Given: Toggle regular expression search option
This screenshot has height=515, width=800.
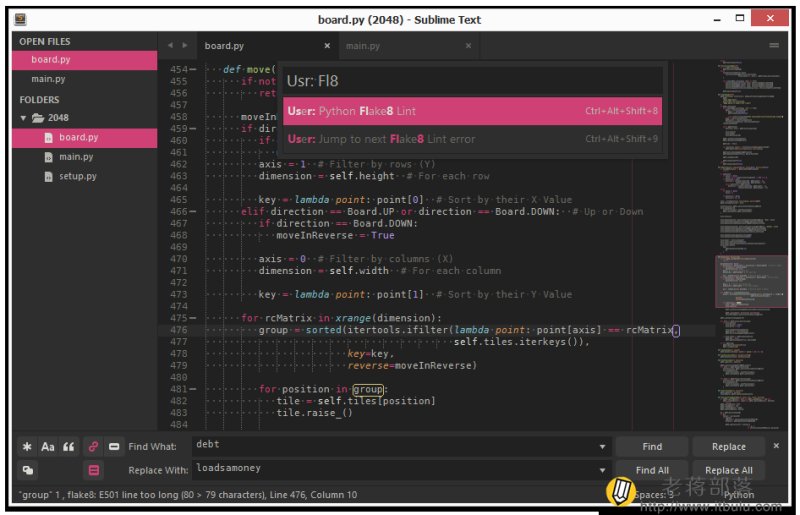Looking at the screenshot, I should pyautogui.click(x=27, y=447).
